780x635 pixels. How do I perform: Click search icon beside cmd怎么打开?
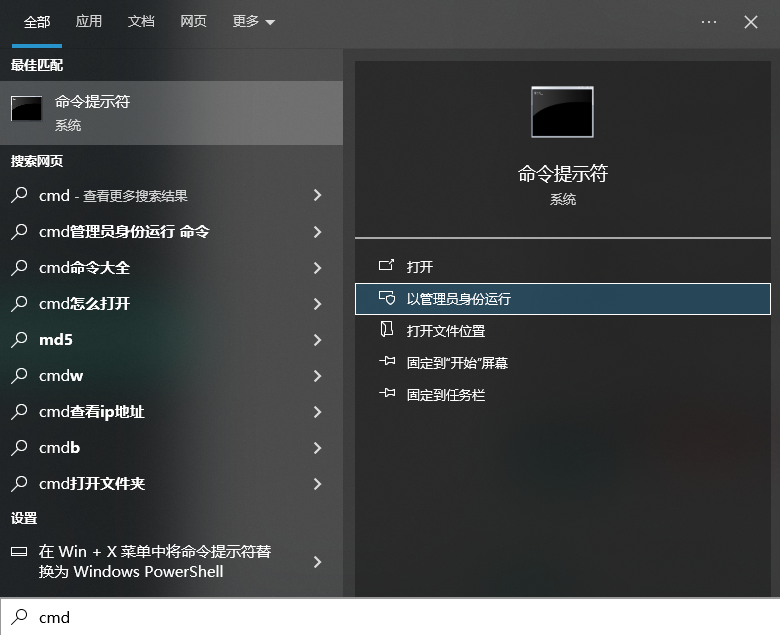pyautogui.click(x=19, y=303)
